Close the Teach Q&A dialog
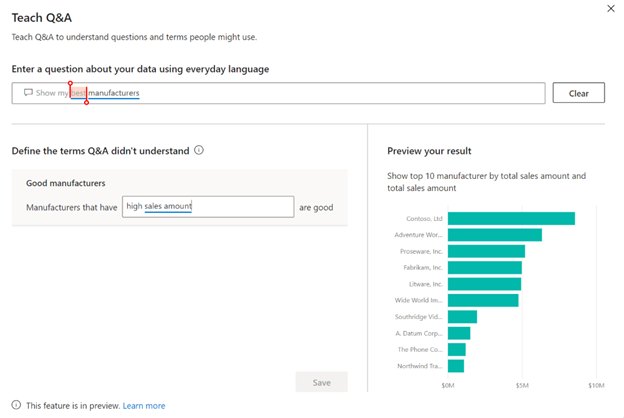This screenshot has height=418, width=624. coord(611,9)
